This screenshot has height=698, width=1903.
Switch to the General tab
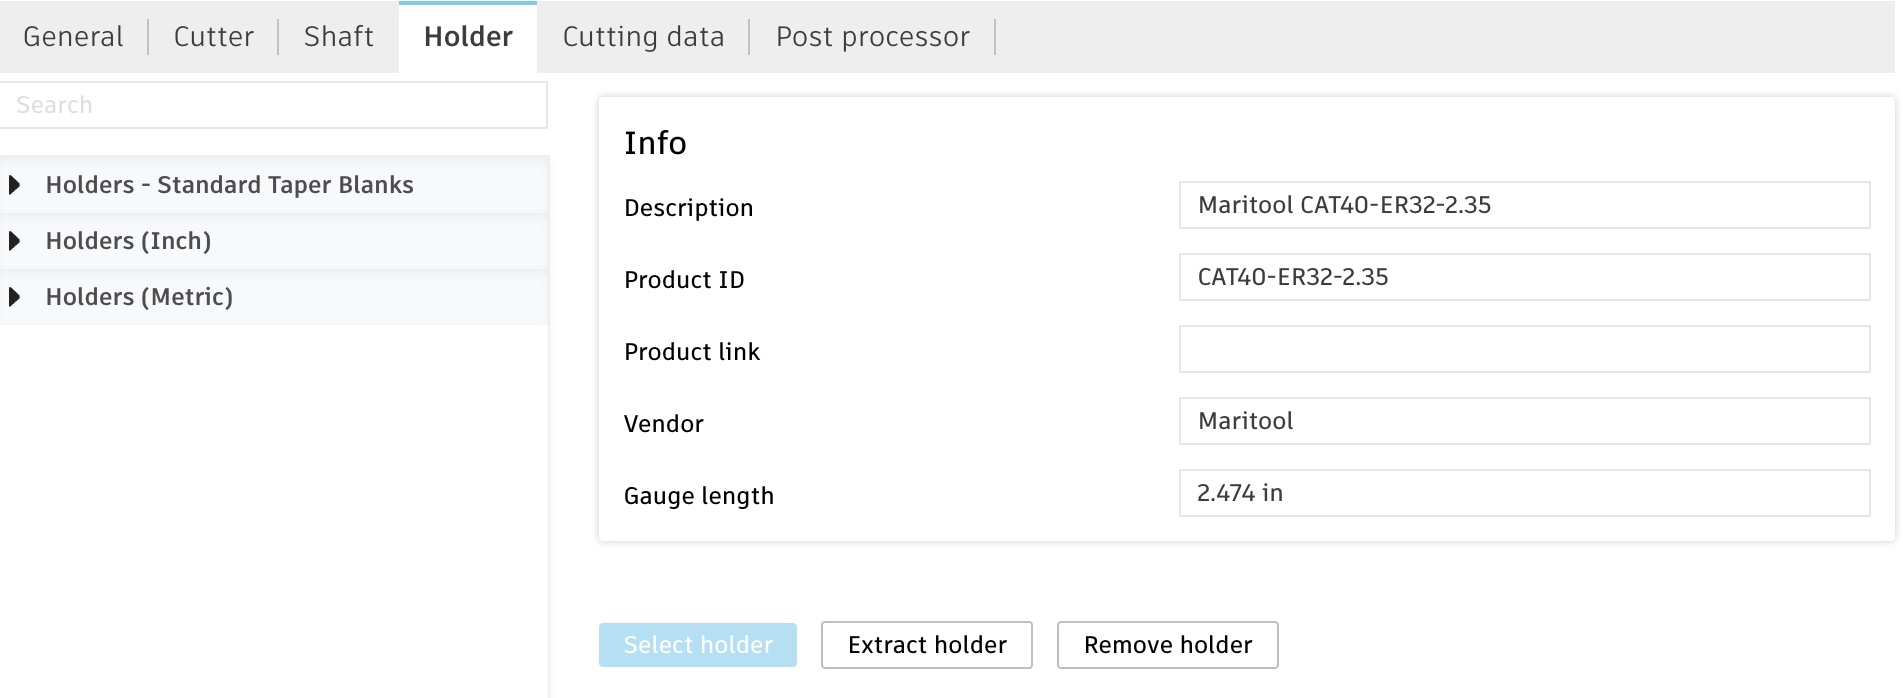[x=73, y=37]
